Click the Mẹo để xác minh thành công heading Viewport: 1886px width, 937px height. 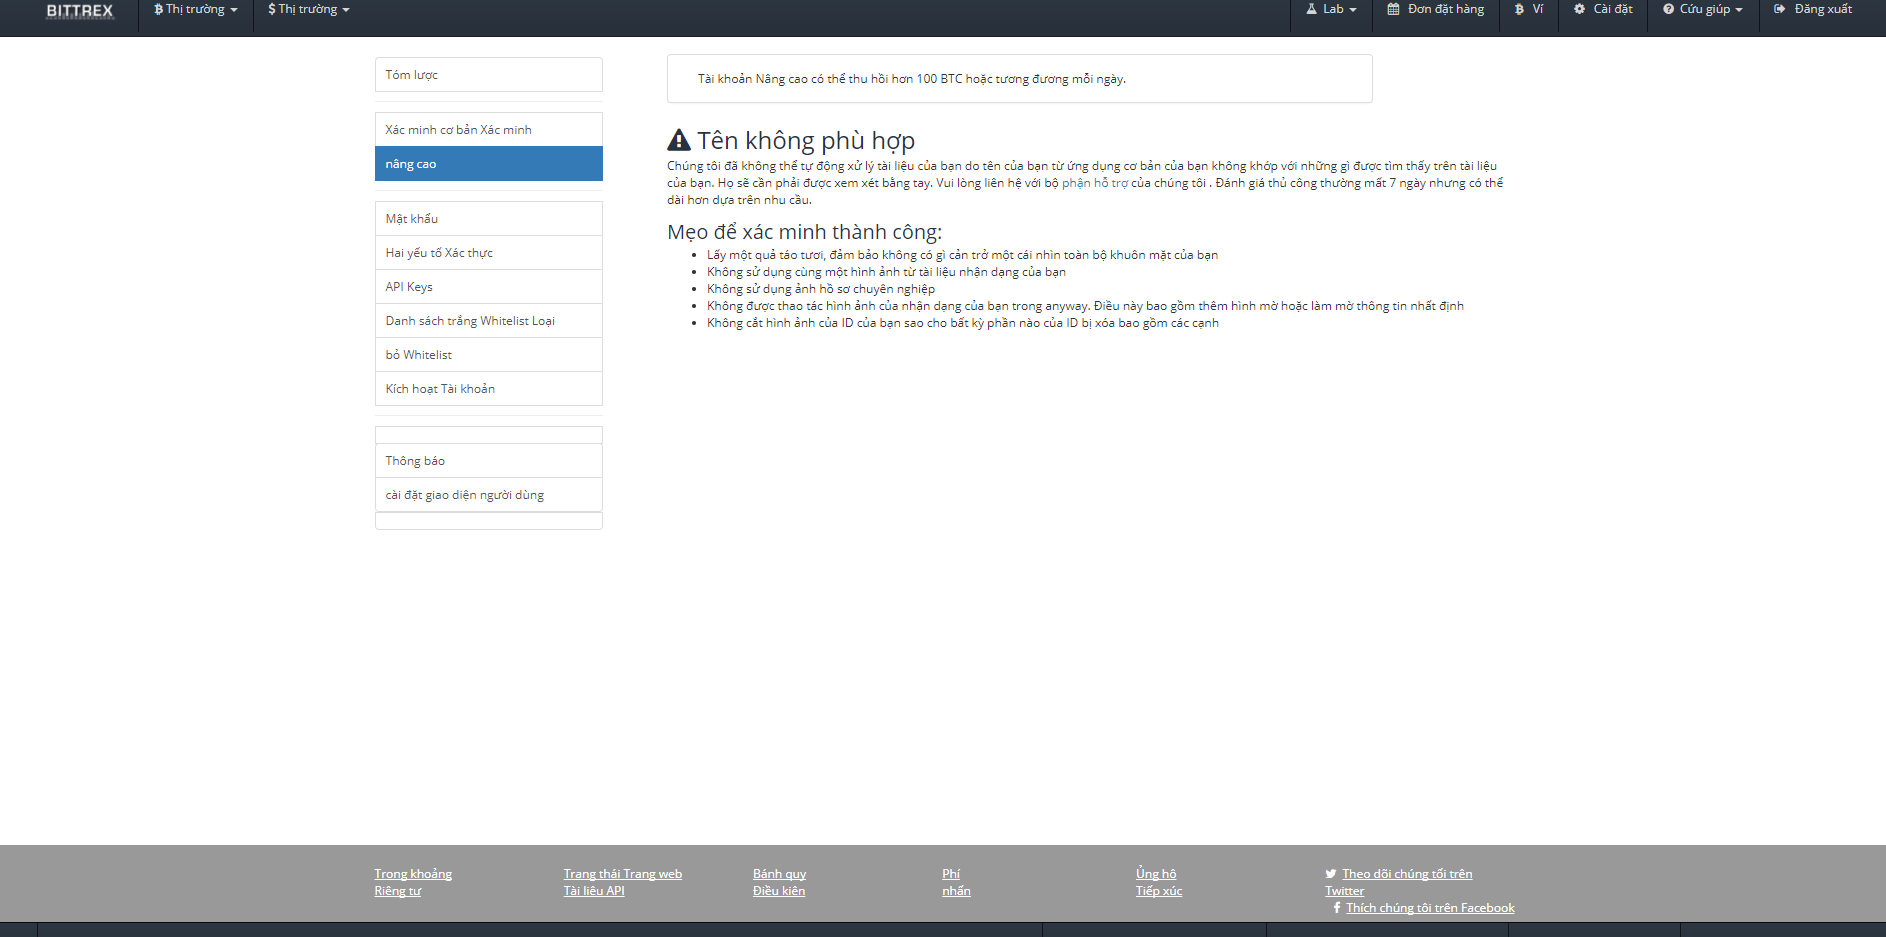[x=805, y=232]
